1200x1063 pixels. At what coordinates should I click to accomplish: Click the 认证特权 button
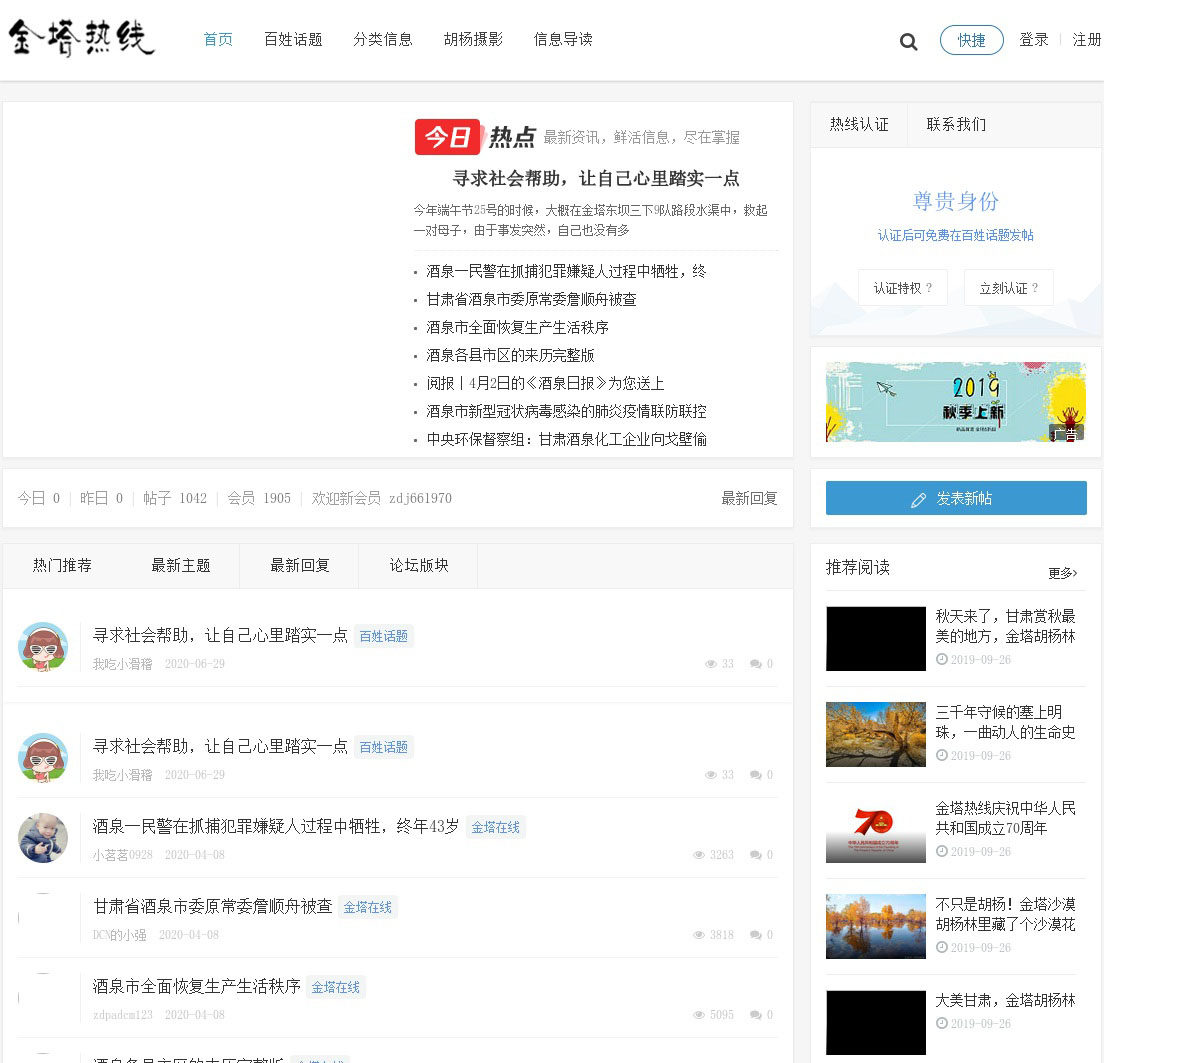click(902, 288)
